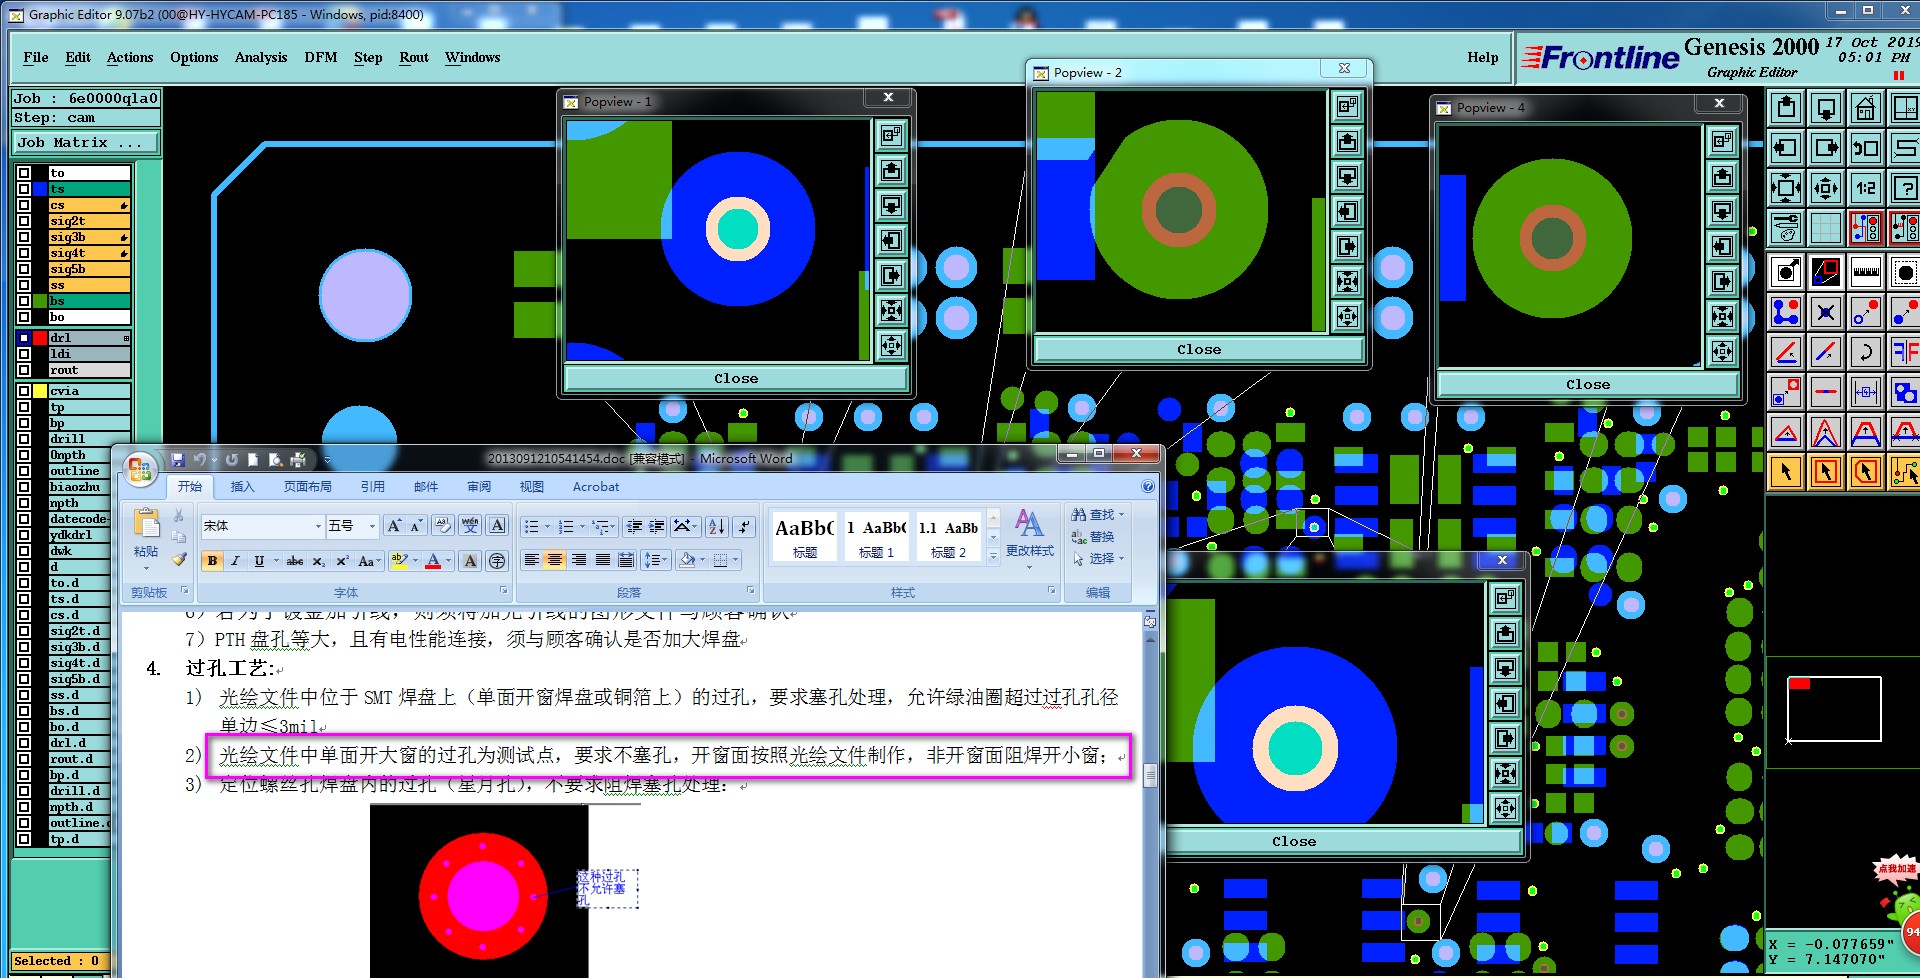Select the ruler measure tool icon
The image size is (1920, 978).
pyautogui.click(x=1865, y=272)
